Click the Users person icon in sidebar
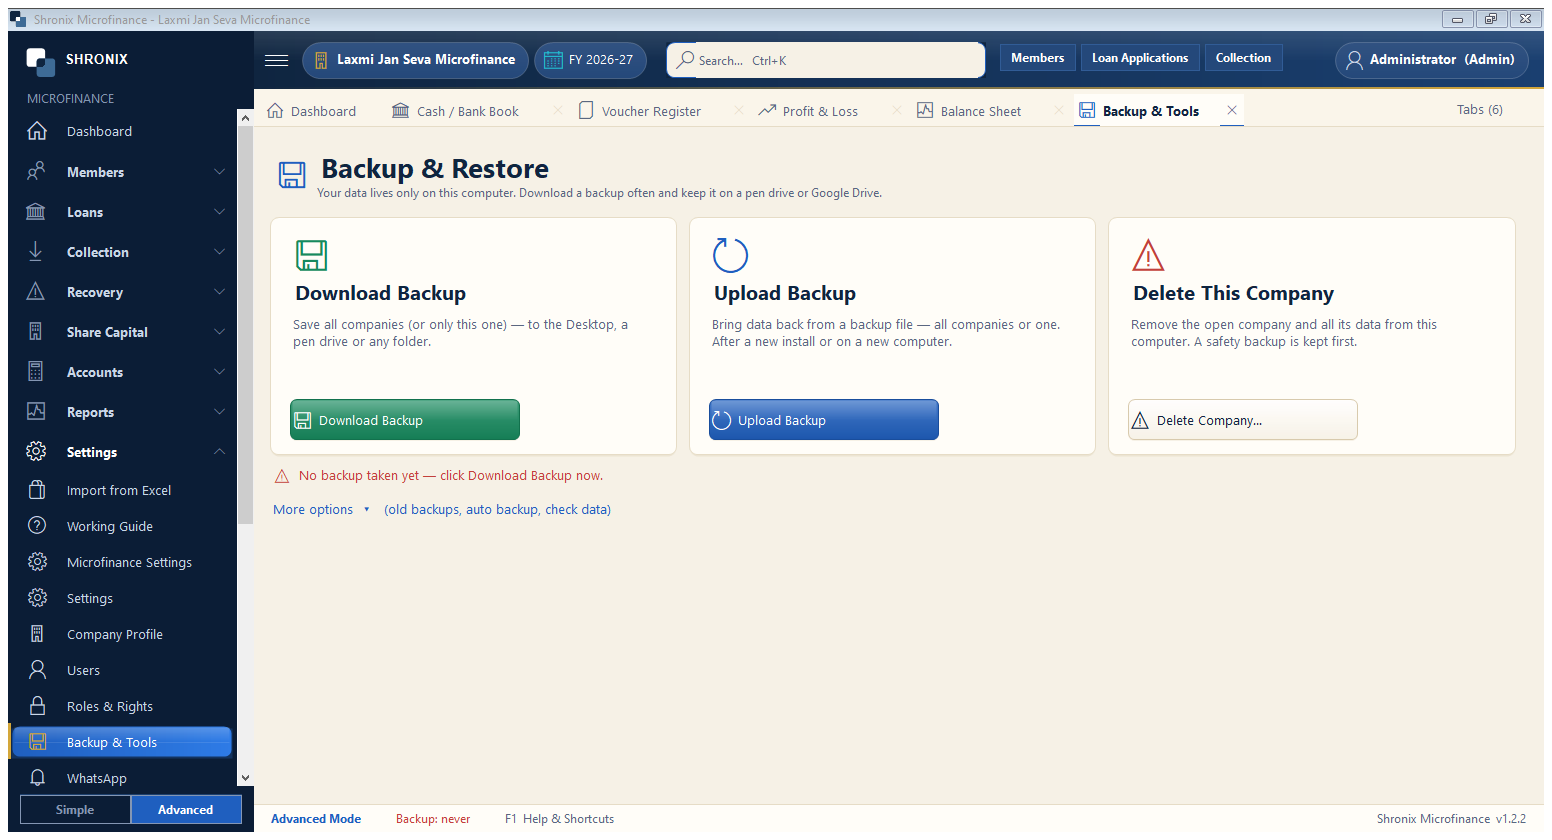This screenshot has width=1552, height=840. pos(37,670)
